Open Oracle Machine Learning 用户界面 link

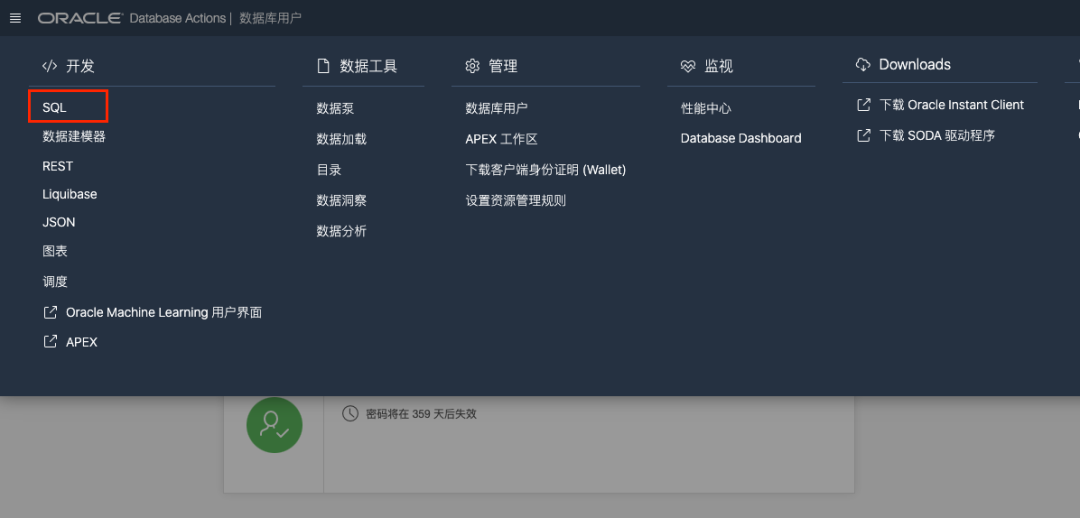click(164, 312)
